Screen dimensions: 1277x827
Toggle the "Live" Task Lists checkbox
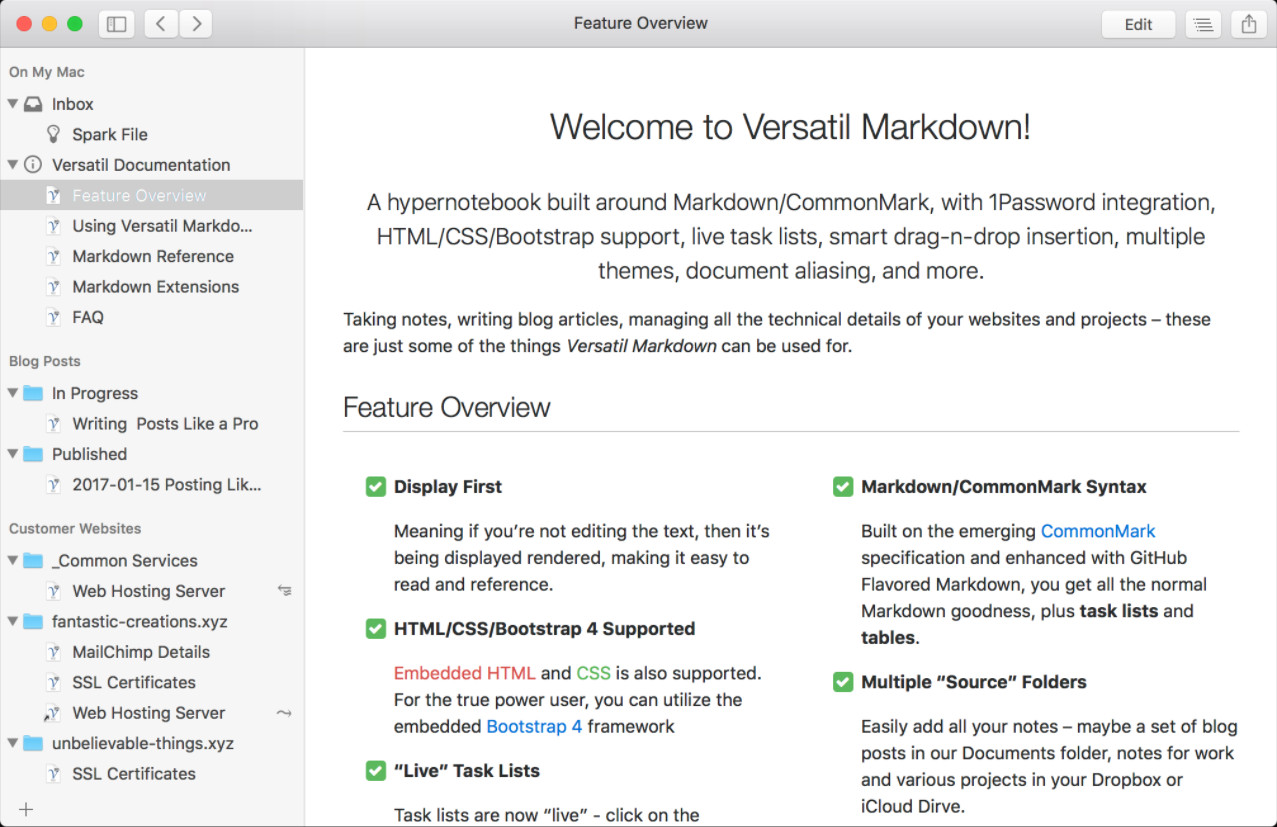[x=376, y=771]
